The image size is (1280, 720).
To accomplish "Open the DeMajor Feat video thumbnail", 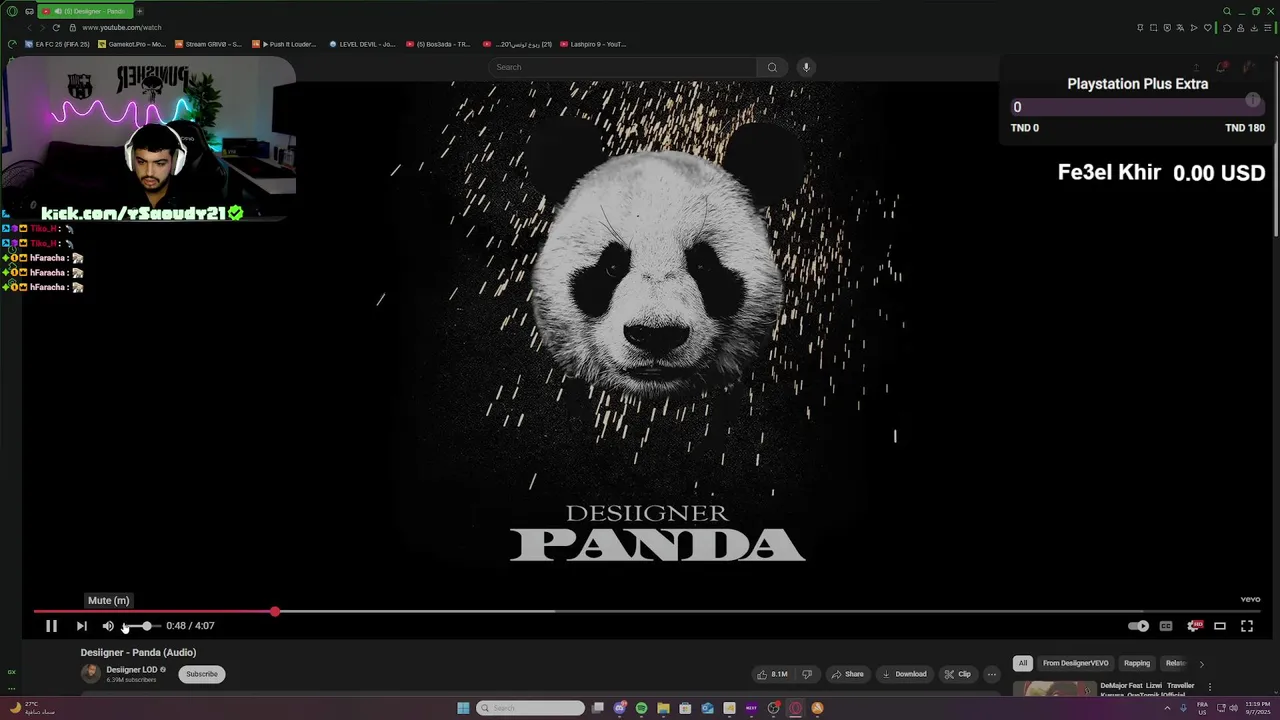I will 1055,689.
